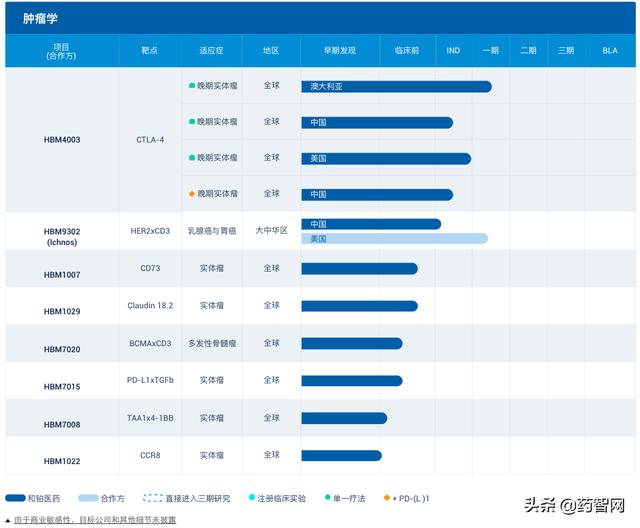Click orange diamond beside 晚期实体瘤 in table
Image resolution: width=640 pixels, height=528 pixels.
click(x=192, y=194)
